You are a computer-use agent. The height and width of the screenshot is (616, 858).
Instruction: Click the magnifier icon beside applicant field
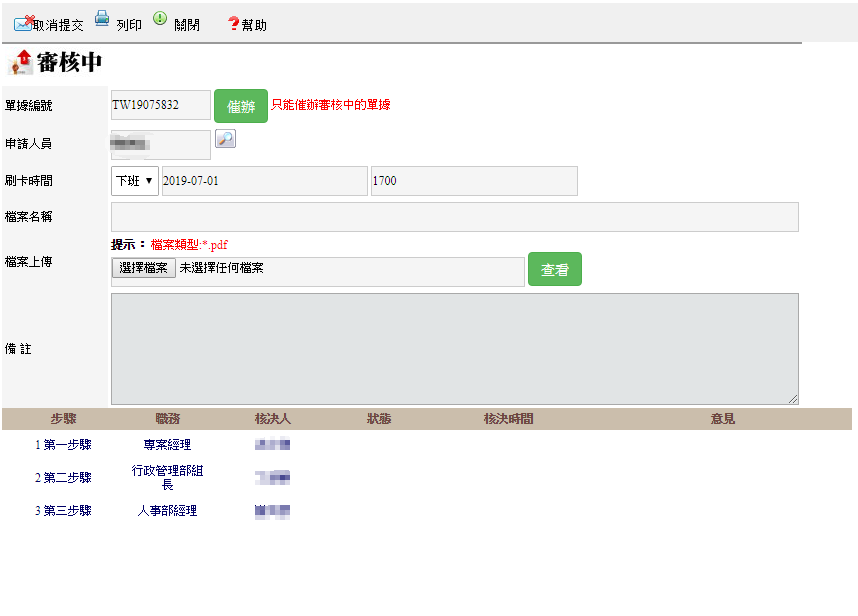[226, 139]
